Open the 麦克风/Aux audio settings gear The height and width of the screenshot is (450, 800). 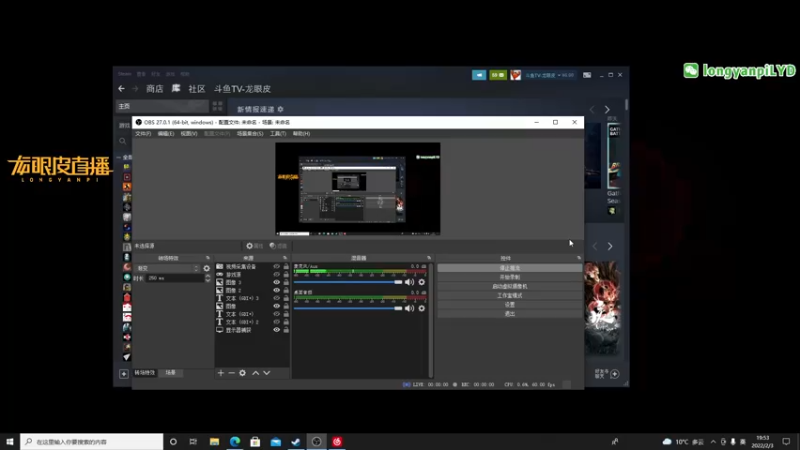click(421, 282)
